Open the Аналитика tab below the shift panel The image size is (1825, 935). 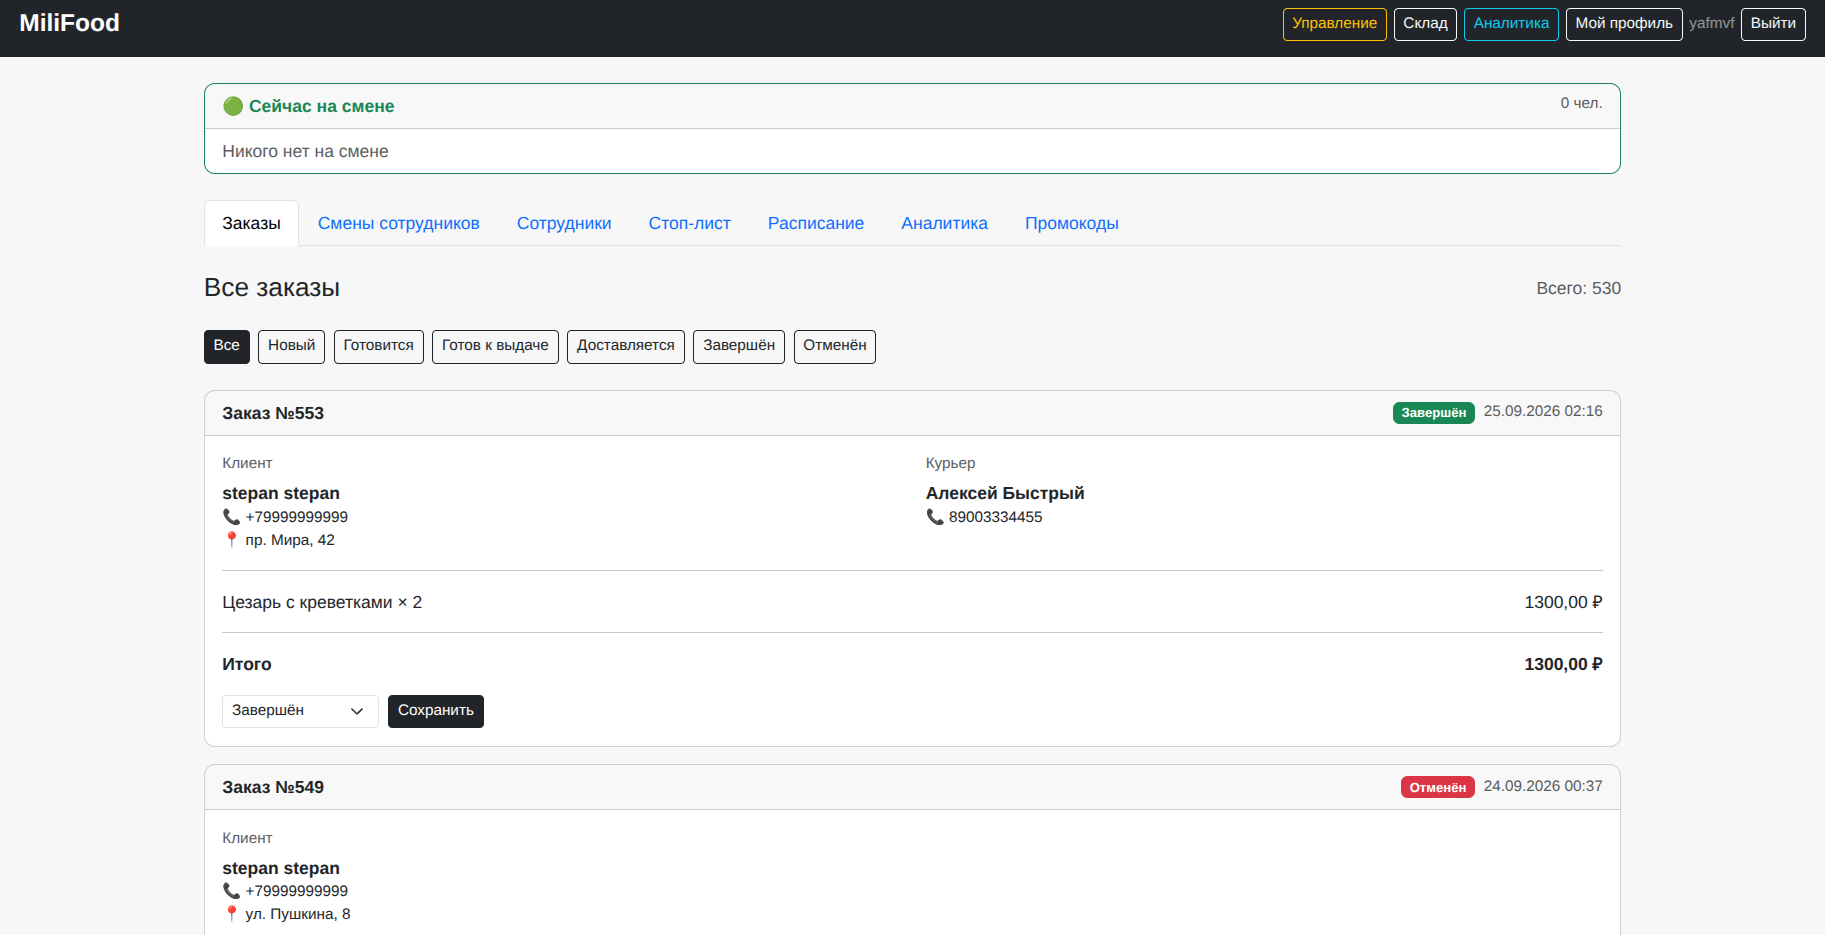click(944, 223)
